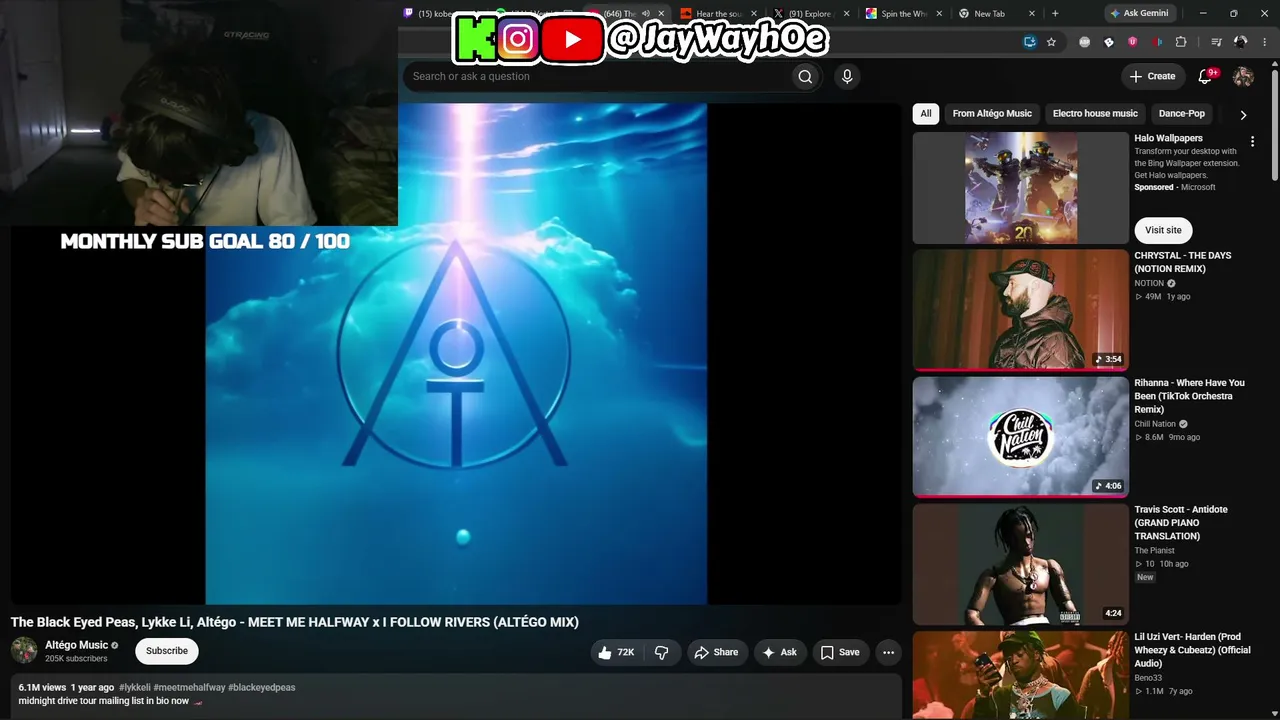The width and height of the screenshot is (1280, 720).
Task: Open the Chrome profile avatar in toolbar
Action: (x=1240, y=42)
